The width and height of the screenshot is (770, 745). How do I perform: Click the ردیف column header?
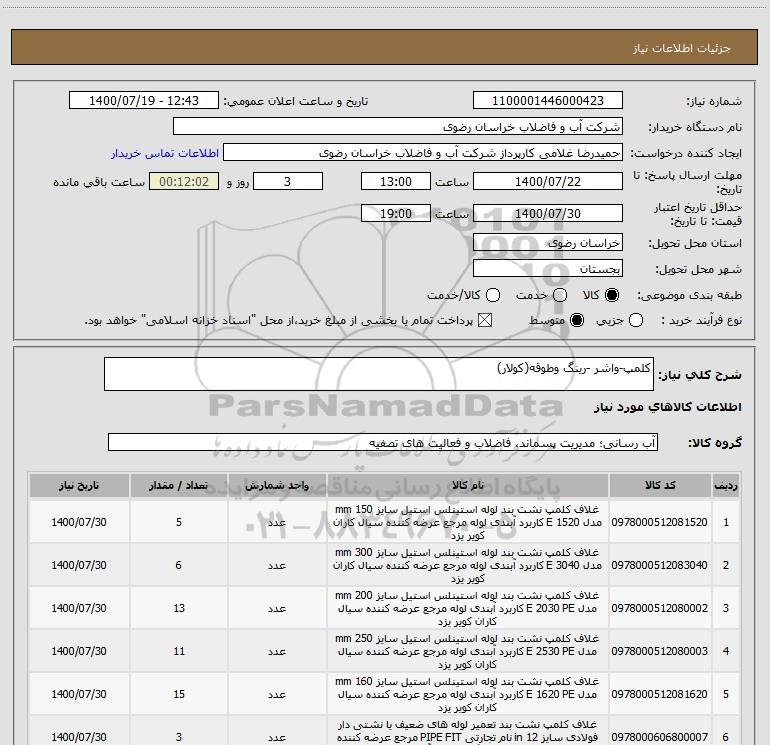click(x=726, y=486)
